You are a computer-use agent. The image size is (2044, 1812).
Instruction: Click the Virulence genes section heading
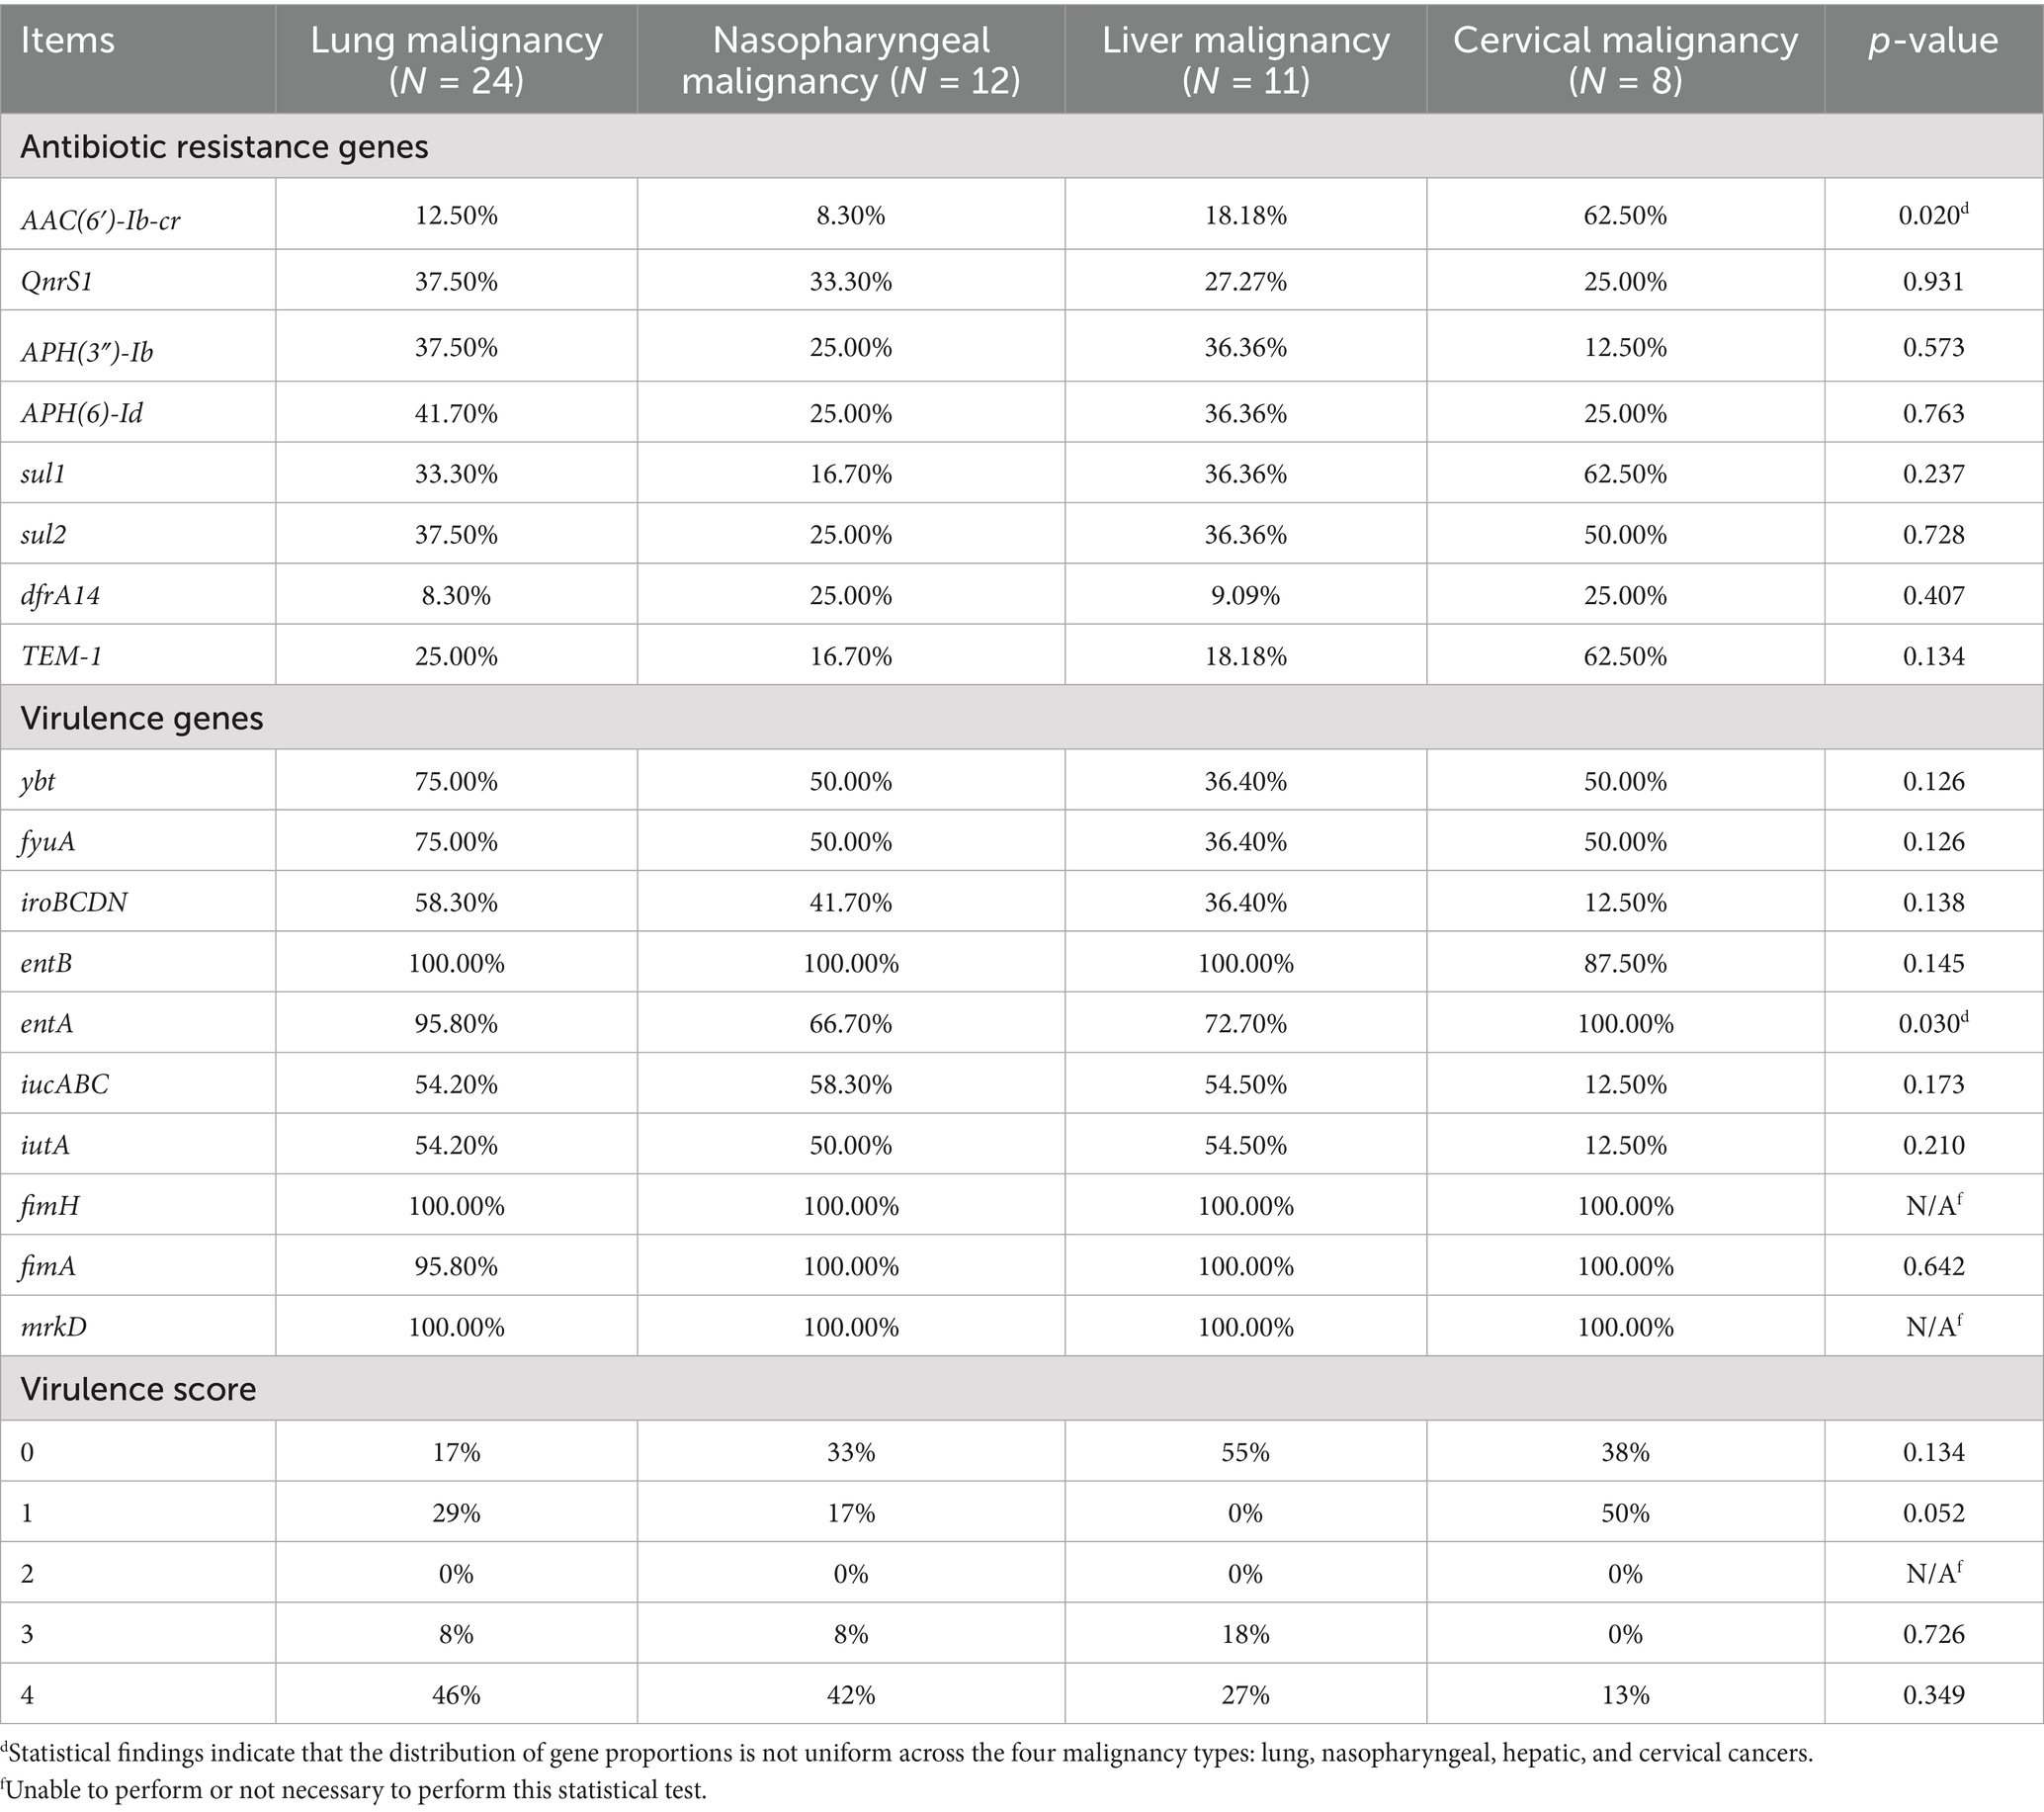click(142, 718)
